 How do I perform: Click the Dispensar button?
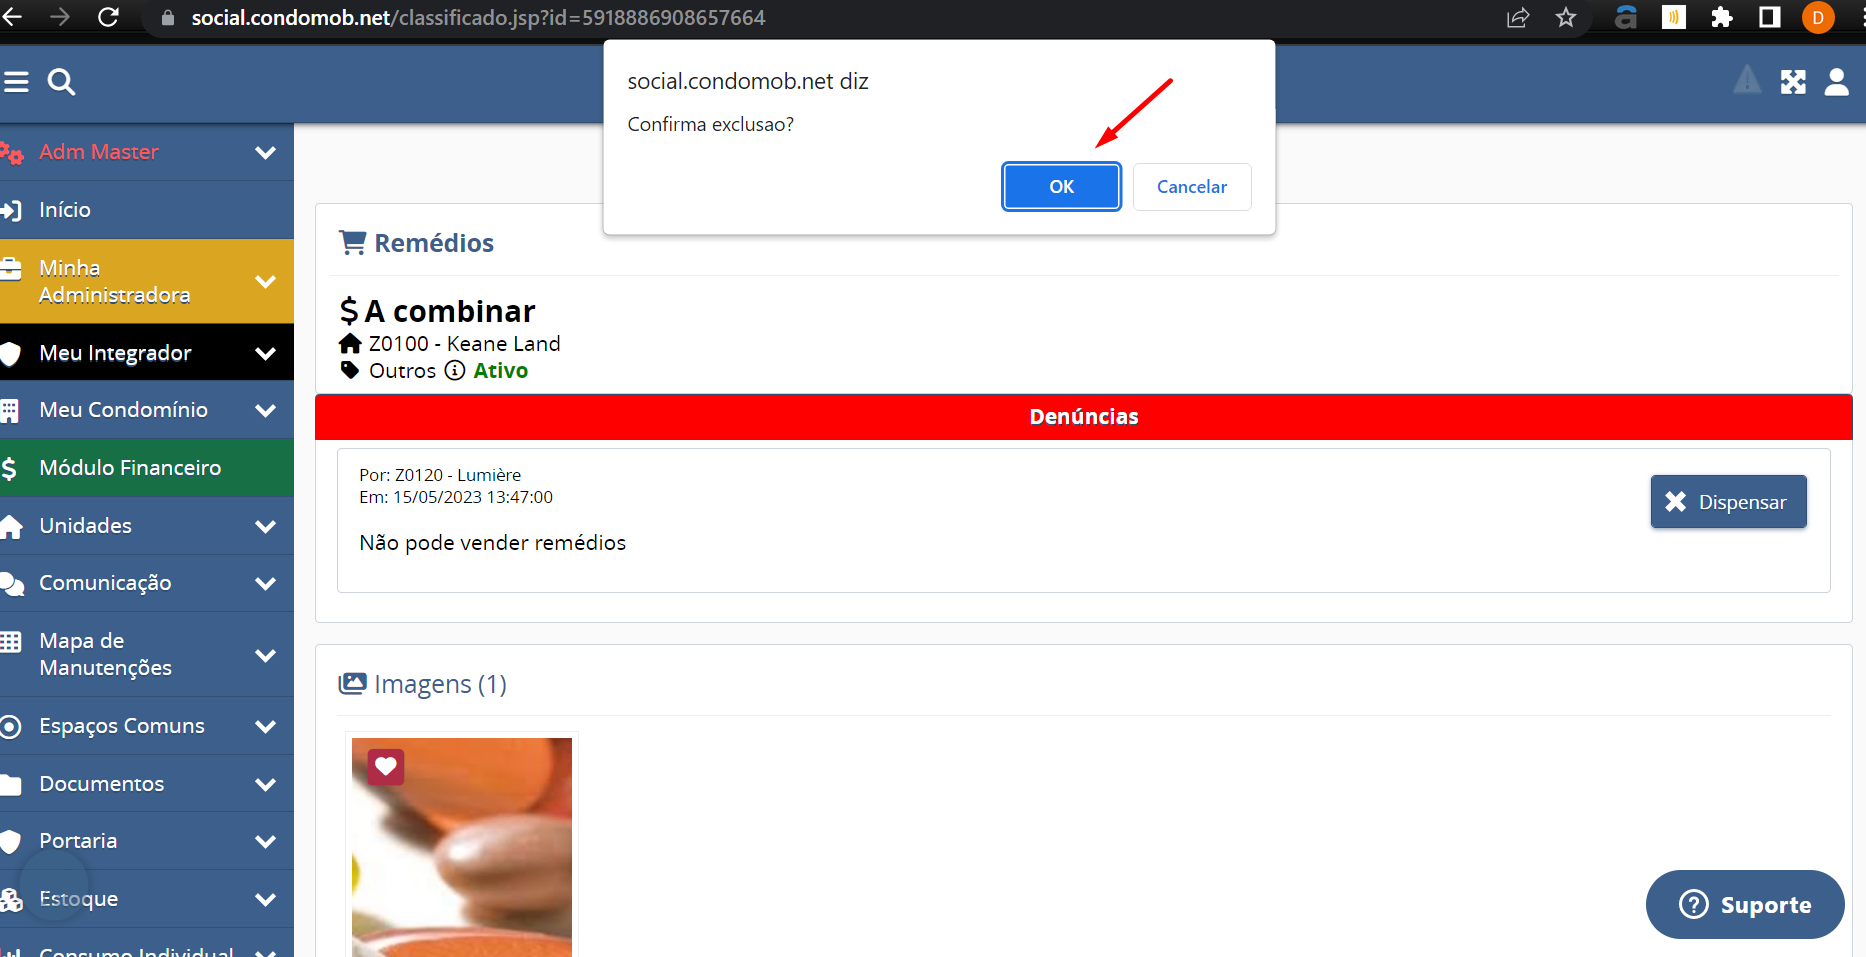pyautogui.click(x=1728, y=502)
